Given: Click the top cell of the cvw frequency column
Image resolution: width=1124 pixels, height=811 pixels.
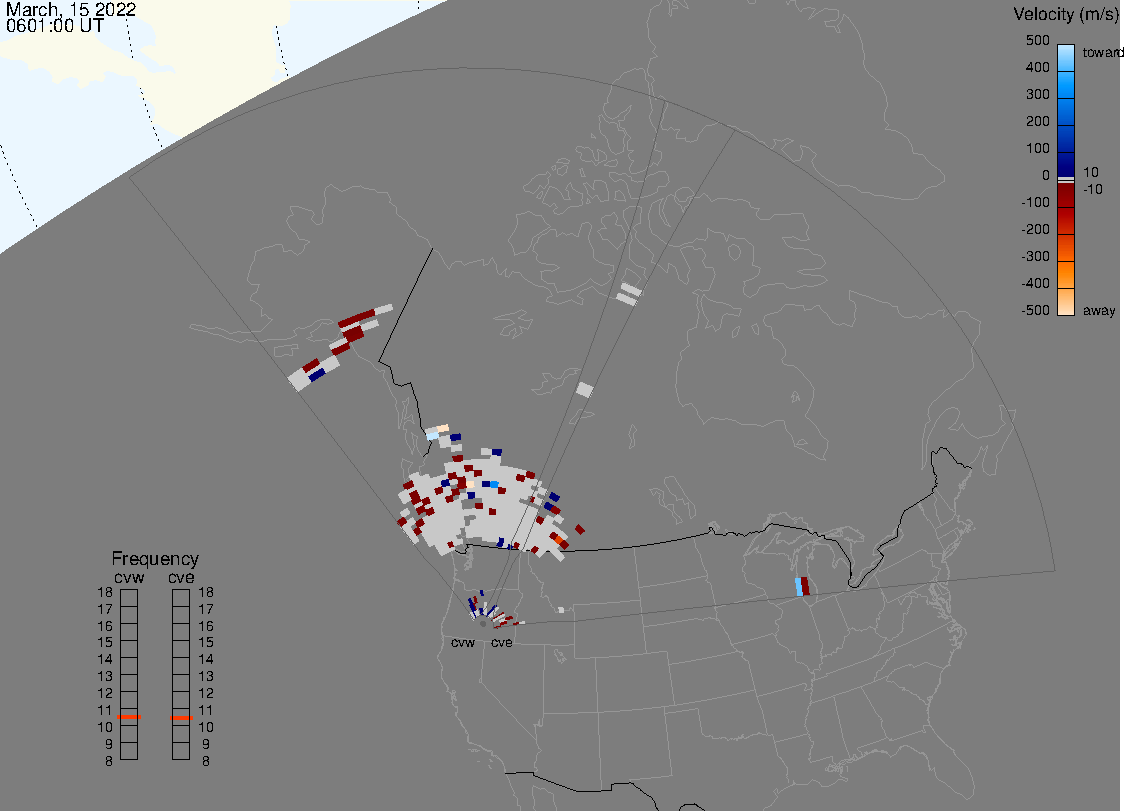Looking at the screenshot, I should point(129,597).
